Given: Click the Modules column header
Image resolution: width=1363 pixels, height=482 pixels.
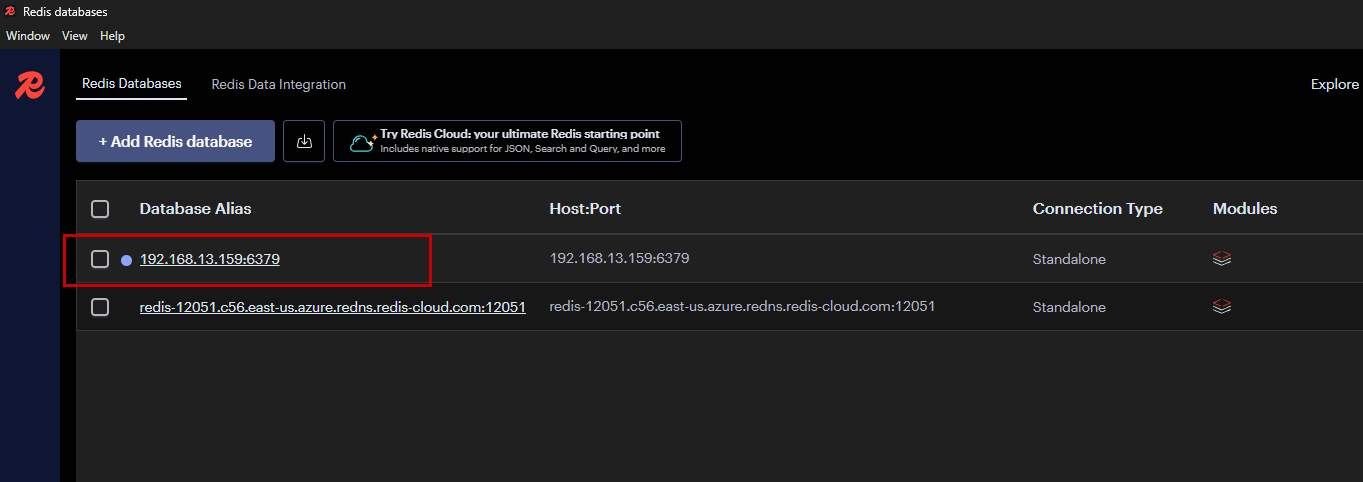Looking at the screenshot, I should click(1245, 209).
